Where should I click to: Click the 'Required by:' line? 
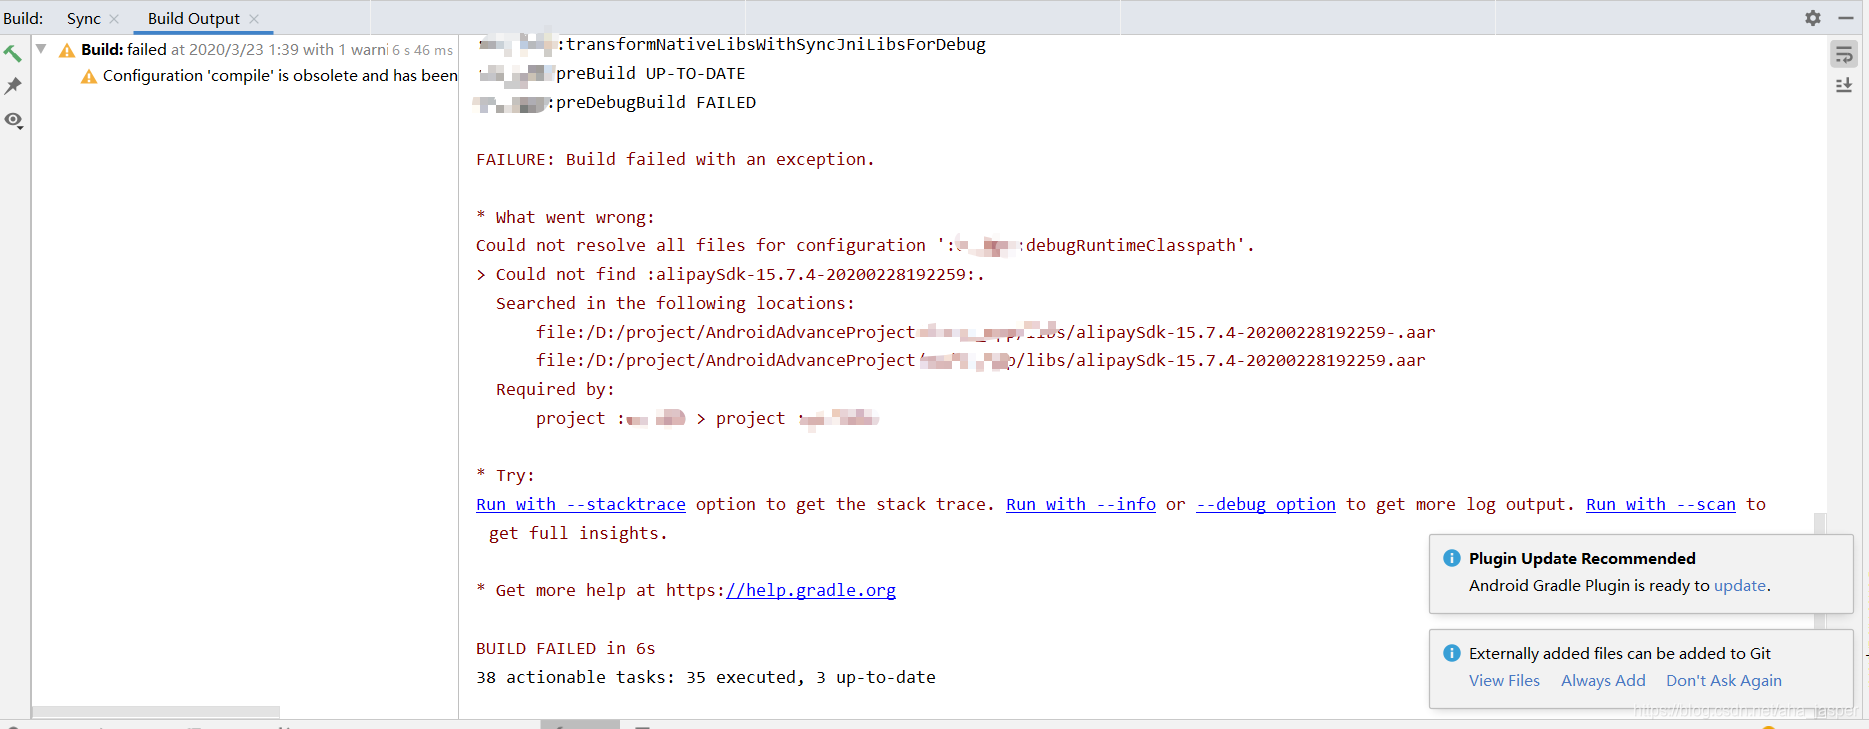point(555,389)
